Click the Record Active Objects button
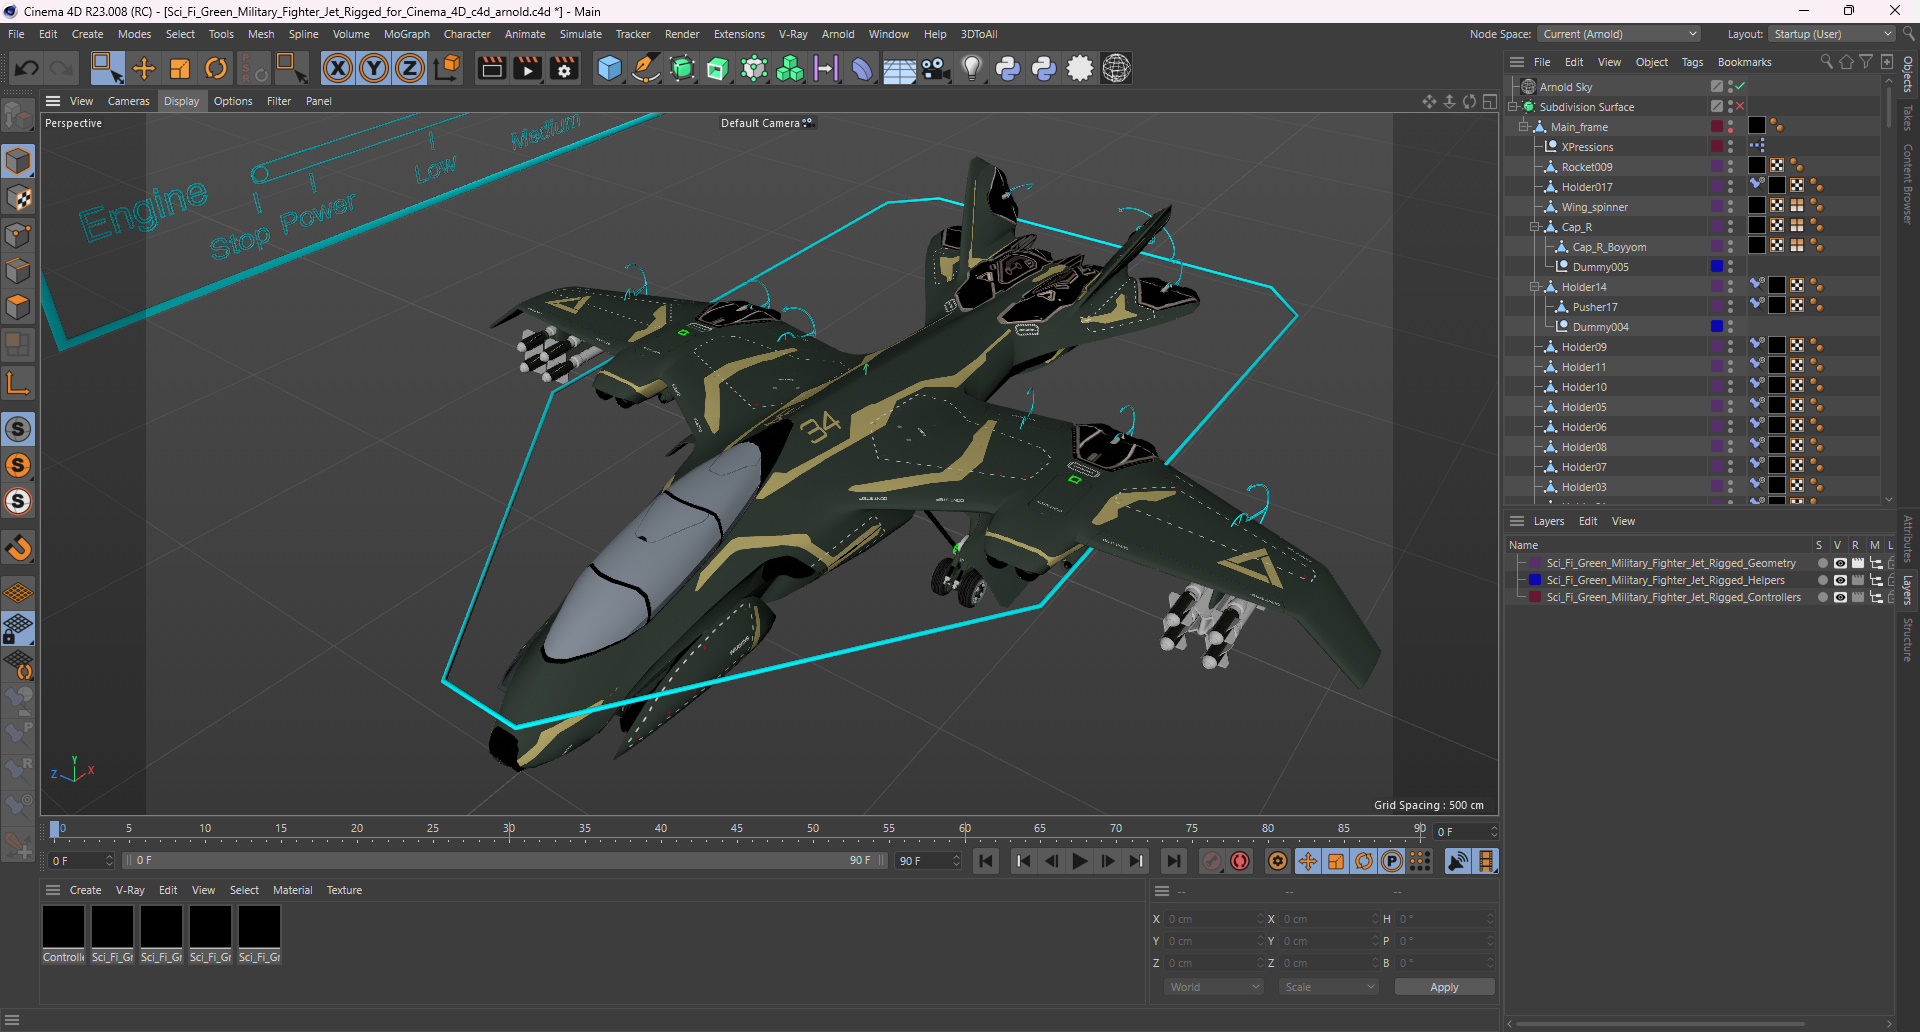The height and width of the screenshot is (1032, 1920). point(1212,861)
